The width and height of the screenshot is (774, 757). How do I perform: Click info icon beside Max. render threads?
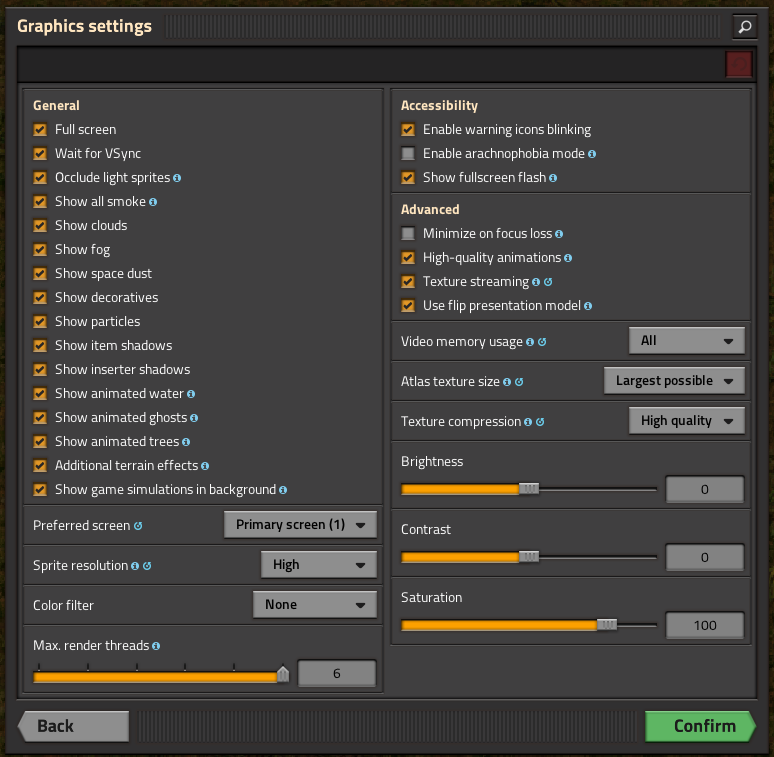(156, 646)
